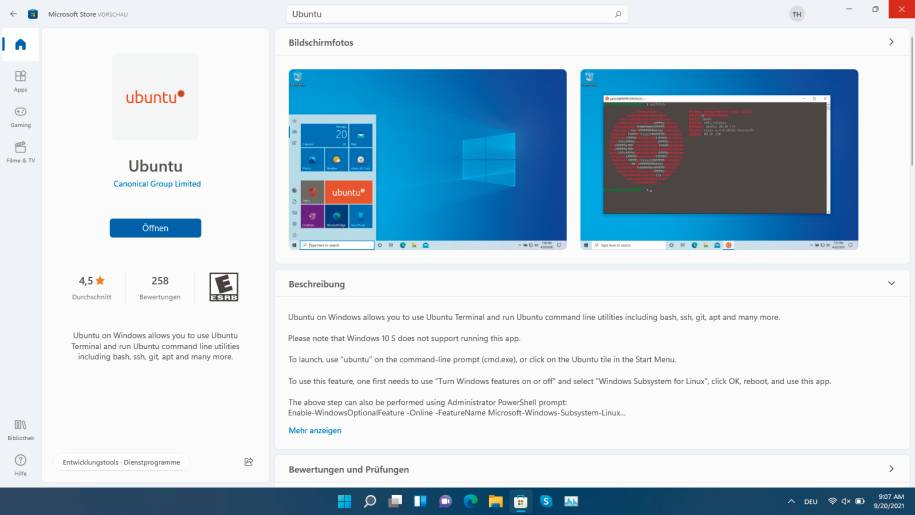Go to the Home section in sidebar
Viewport: 915px width, 515px height.
pyautogui.click(x=20, y=44)
